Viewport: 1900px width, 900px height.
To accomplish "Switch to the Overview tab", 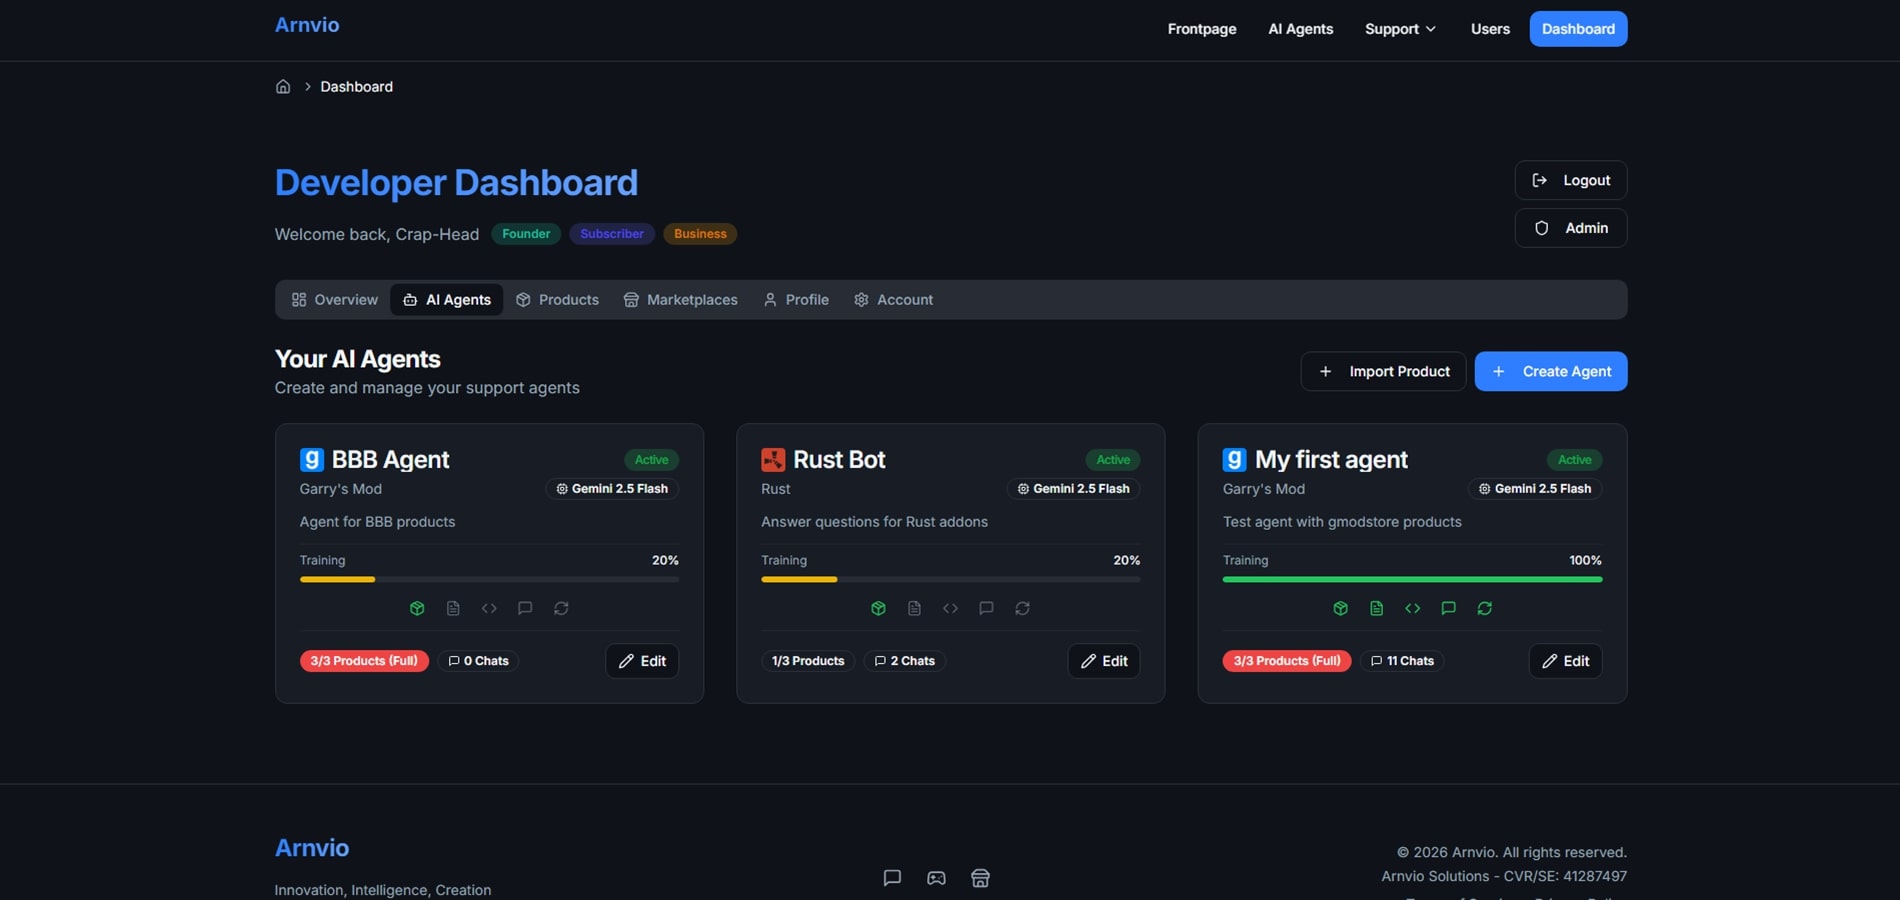I will click(x=335, y=300).
